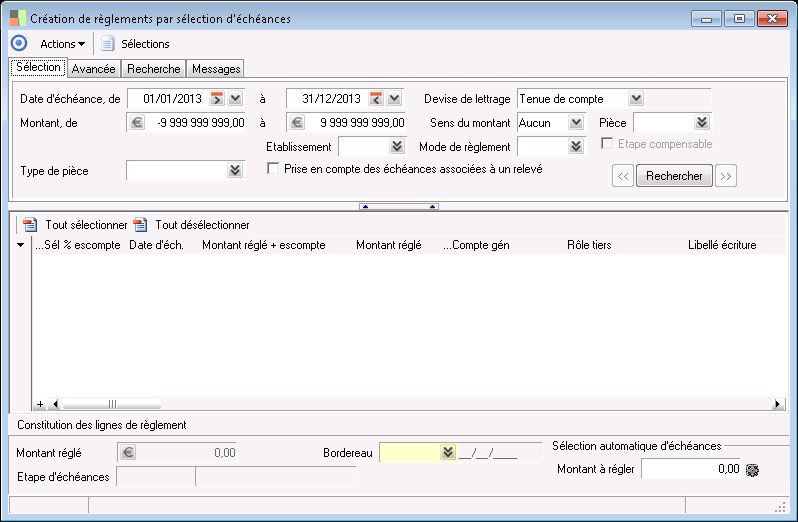Click orange arrow icon beside 01/01/2013
Screen dimensions: 798x522
(217, 98)
